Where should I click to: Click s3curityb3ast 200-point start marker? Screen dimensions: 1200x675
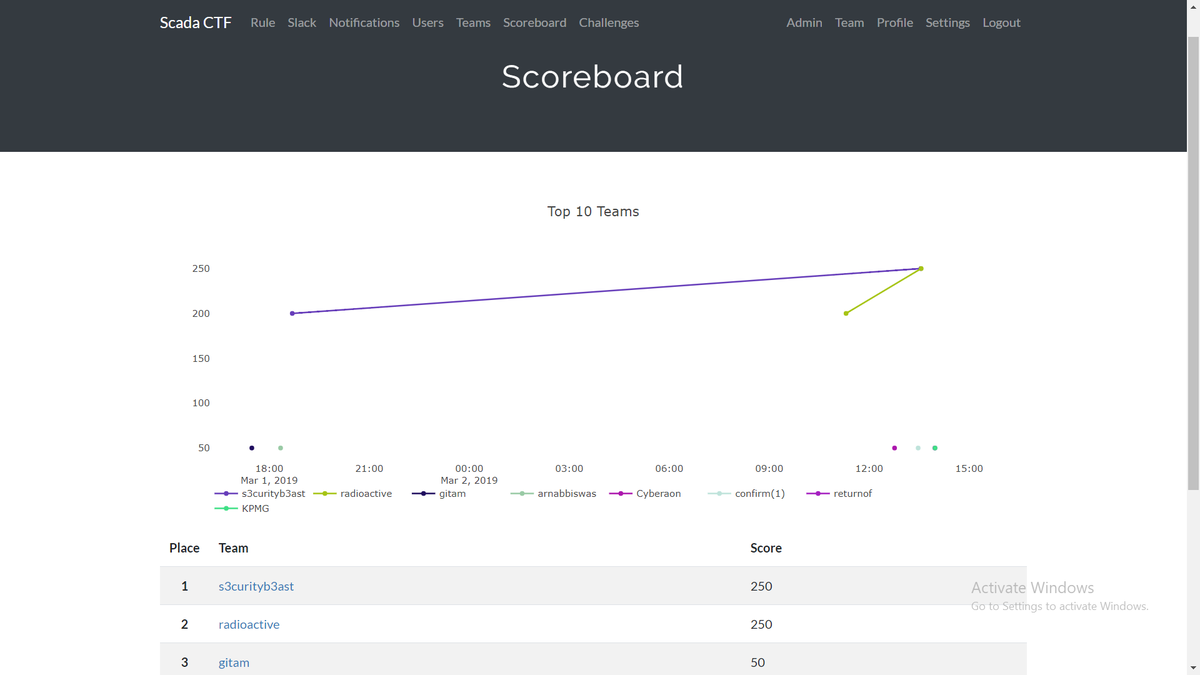[x=292, y=314]
